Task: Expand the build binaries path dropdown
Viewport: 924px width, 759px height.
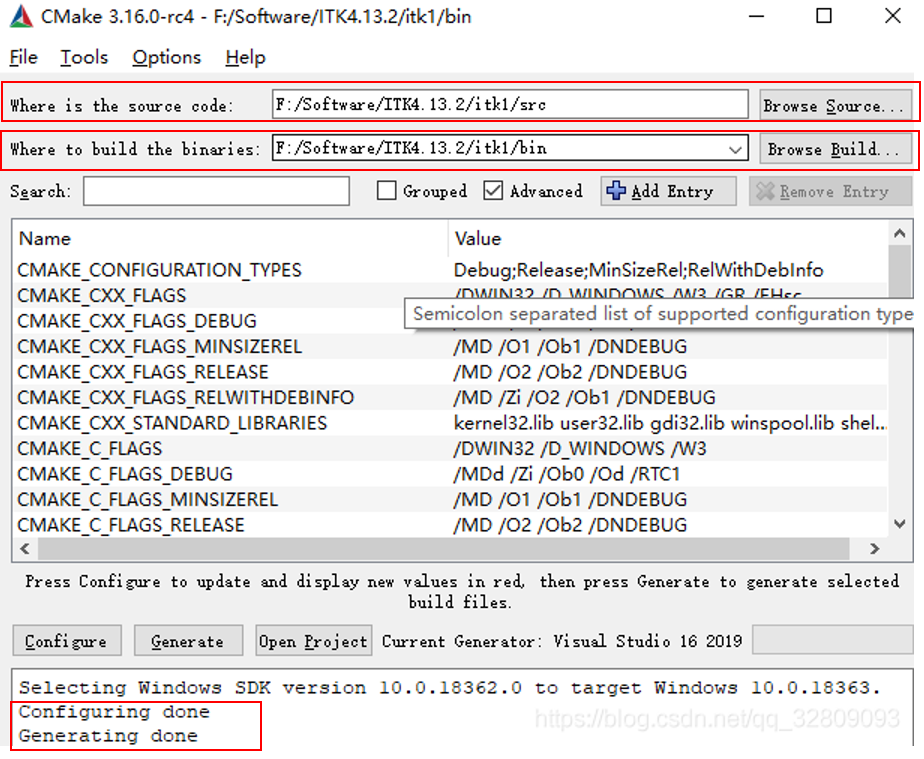Action: tap(735, 148)
